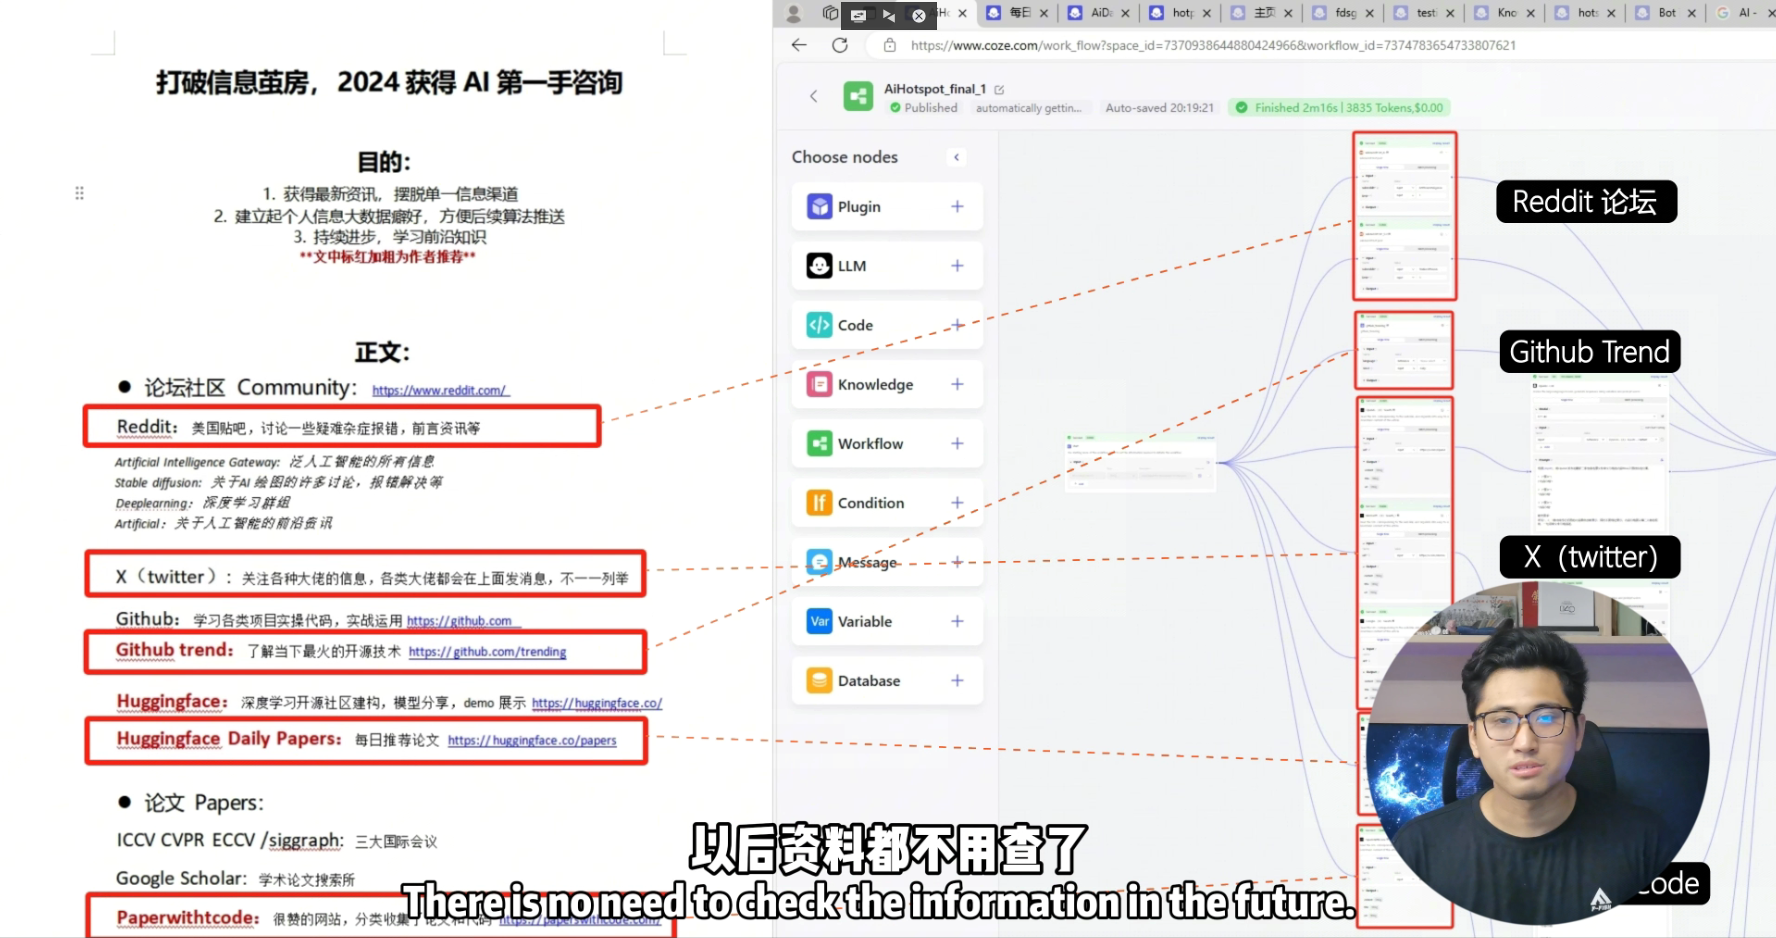Click the Condition node icon
Screen dimensions: 1776x938
pyautogui.click(x=819, y=503)
